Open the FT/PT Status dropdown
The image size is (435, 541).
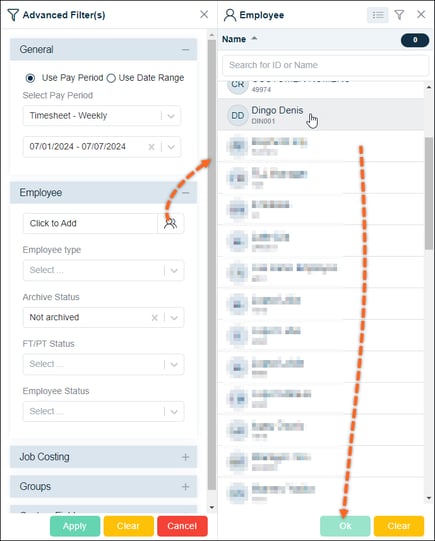pyautogui.click(x=103, y=364)
